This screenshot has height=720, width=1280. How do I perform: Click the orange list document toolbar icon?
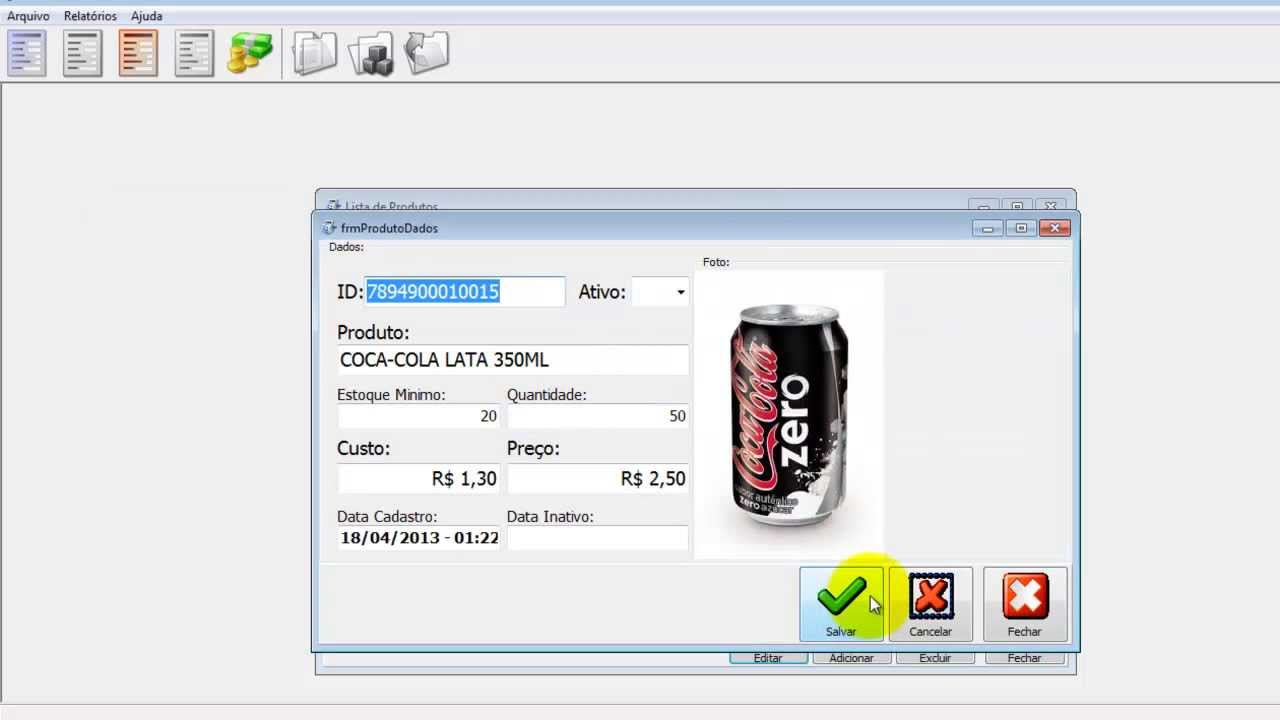(x=138, y=52)
